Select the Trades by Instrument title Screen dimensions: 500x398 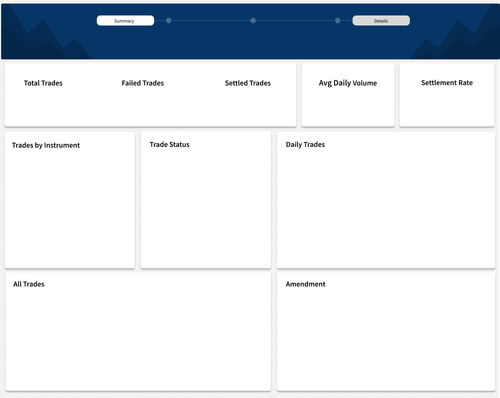(x=46, y=145)
